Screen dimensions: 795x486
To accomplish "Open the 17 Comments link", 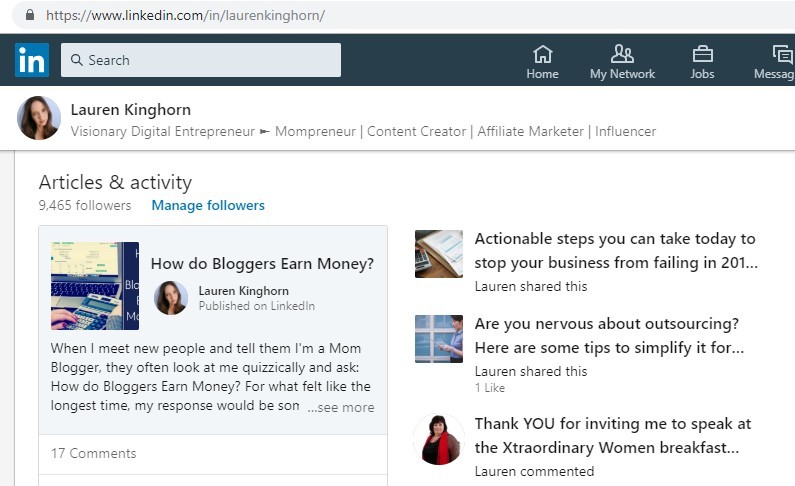I will click(93, 453).
